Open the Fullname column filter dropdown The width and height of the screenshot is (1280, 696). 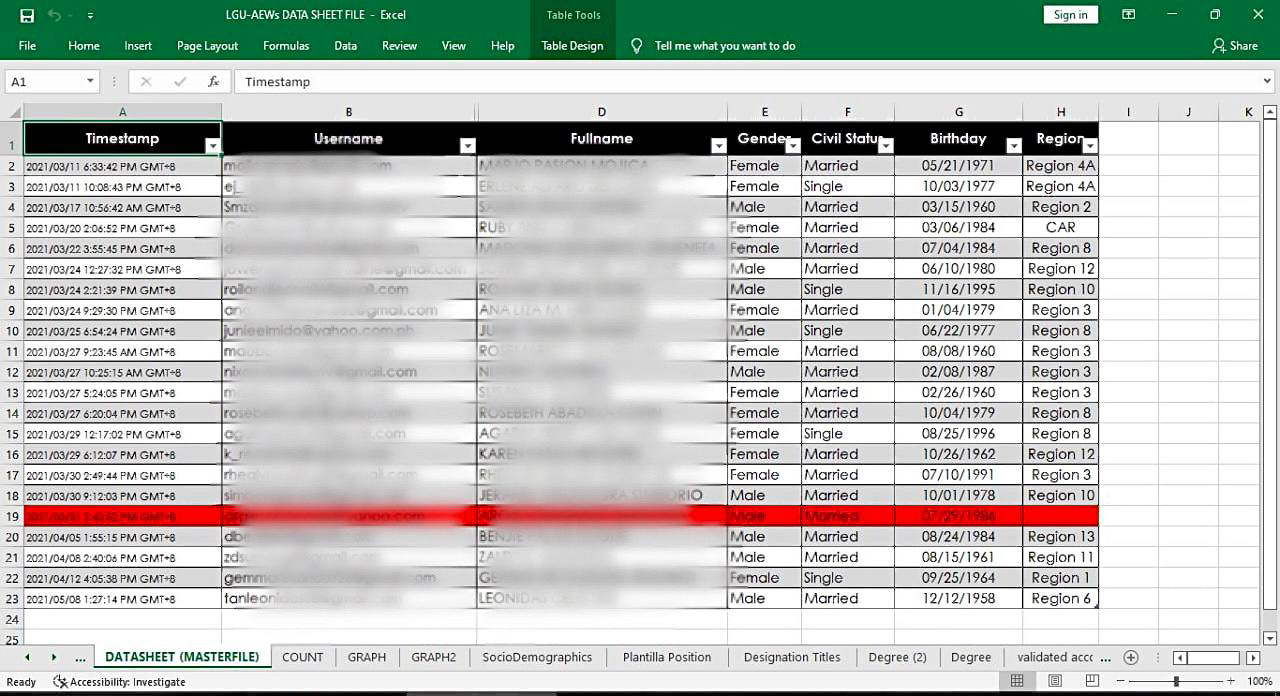(718, 146)
